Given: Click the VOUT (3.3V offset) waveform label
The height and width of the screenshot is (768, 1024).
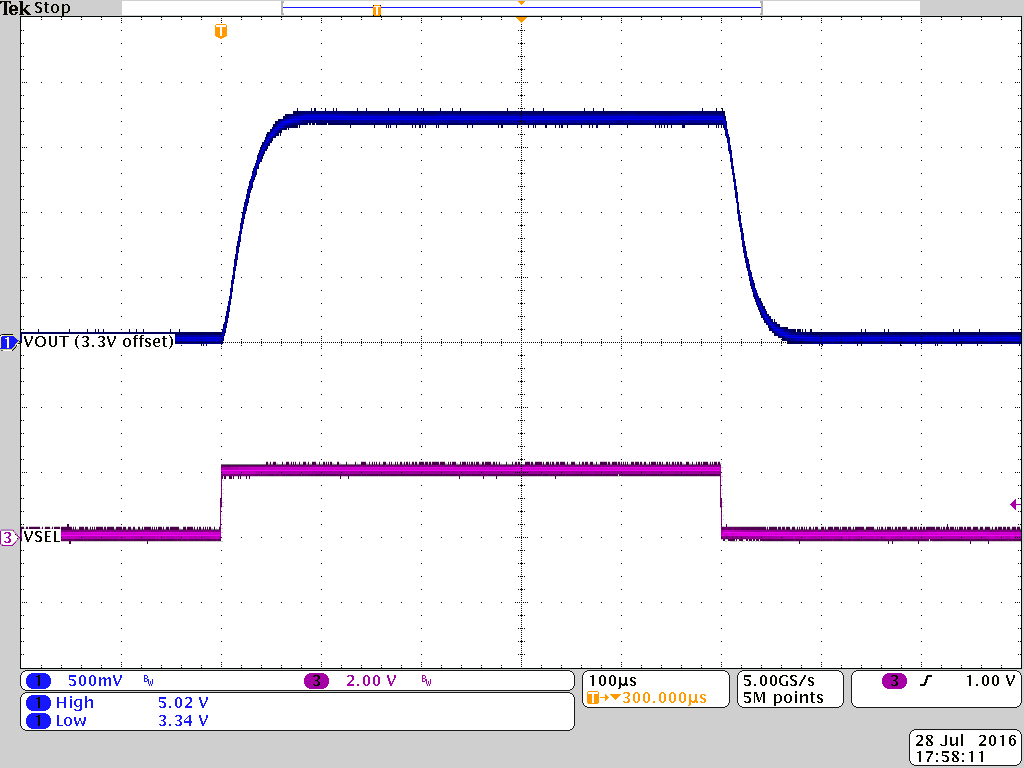Looking at the screenshot, I should point(97,341).
